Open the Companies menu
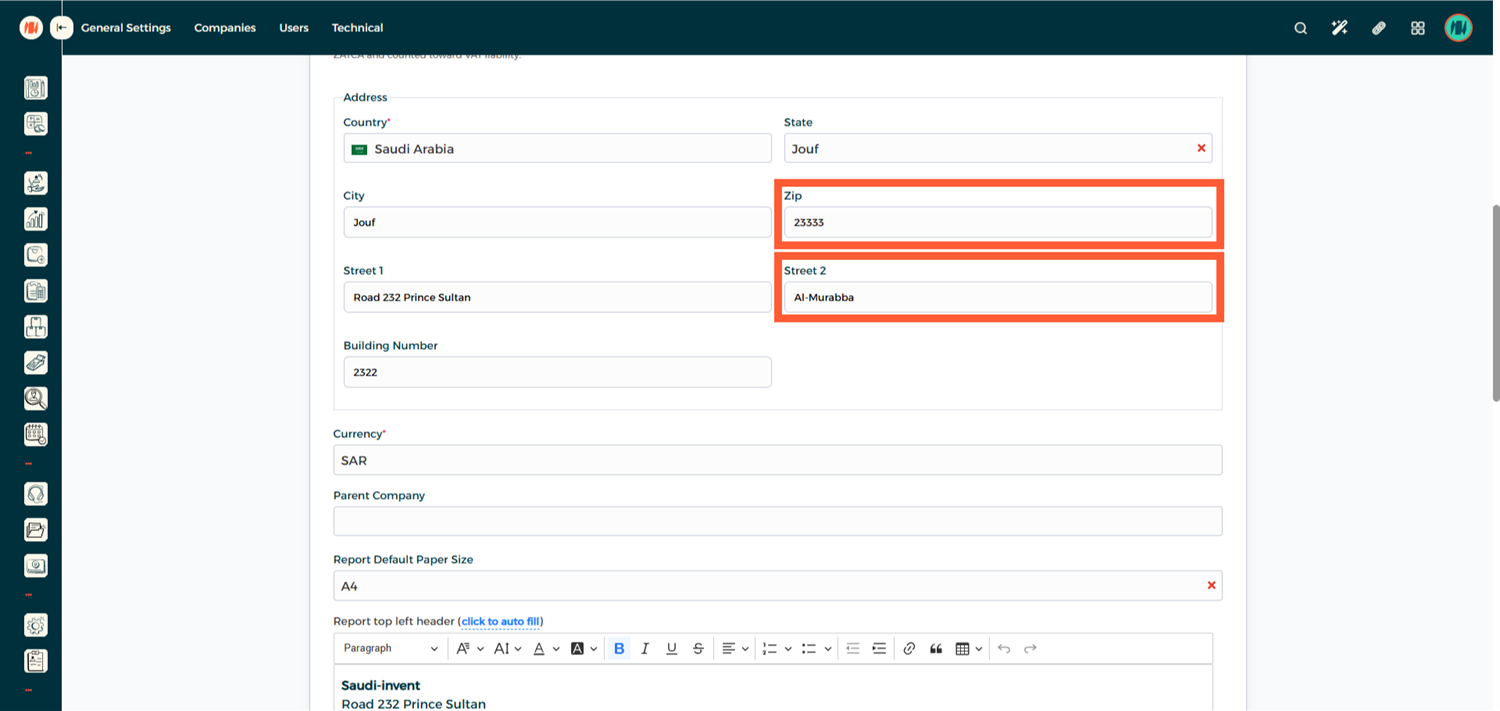 pos(225,28)
